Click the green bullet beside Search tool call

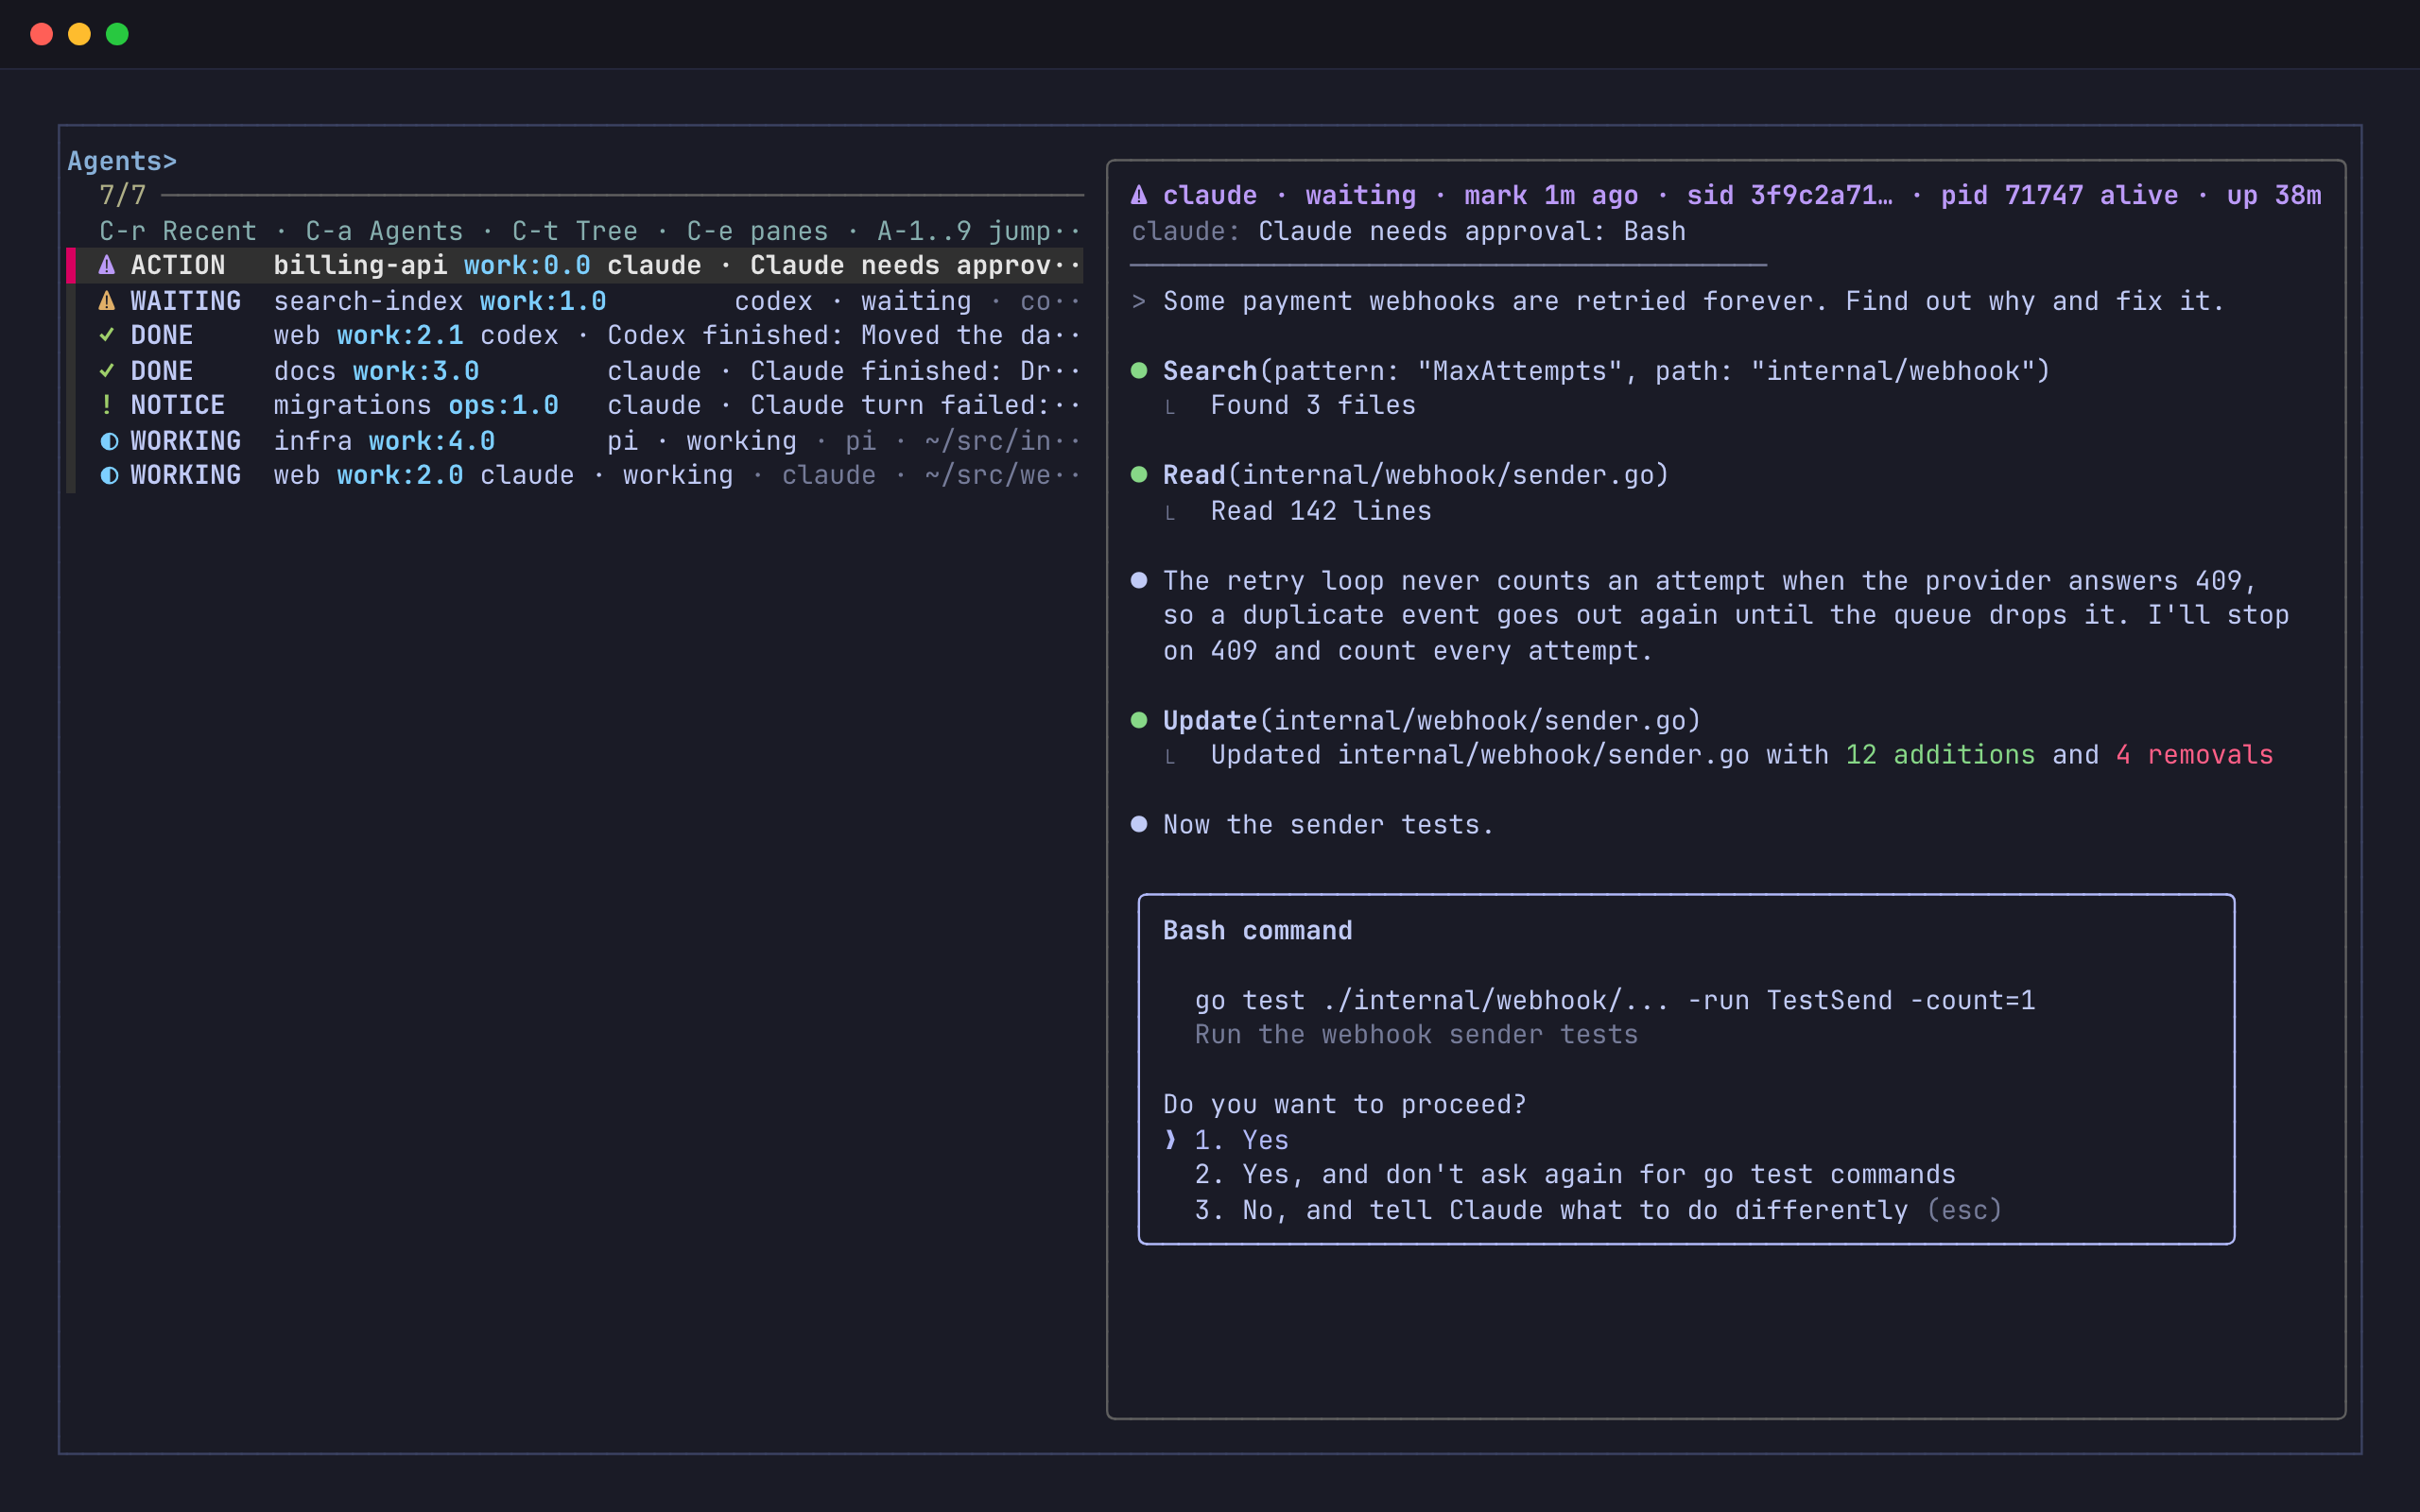(1139, 371)
